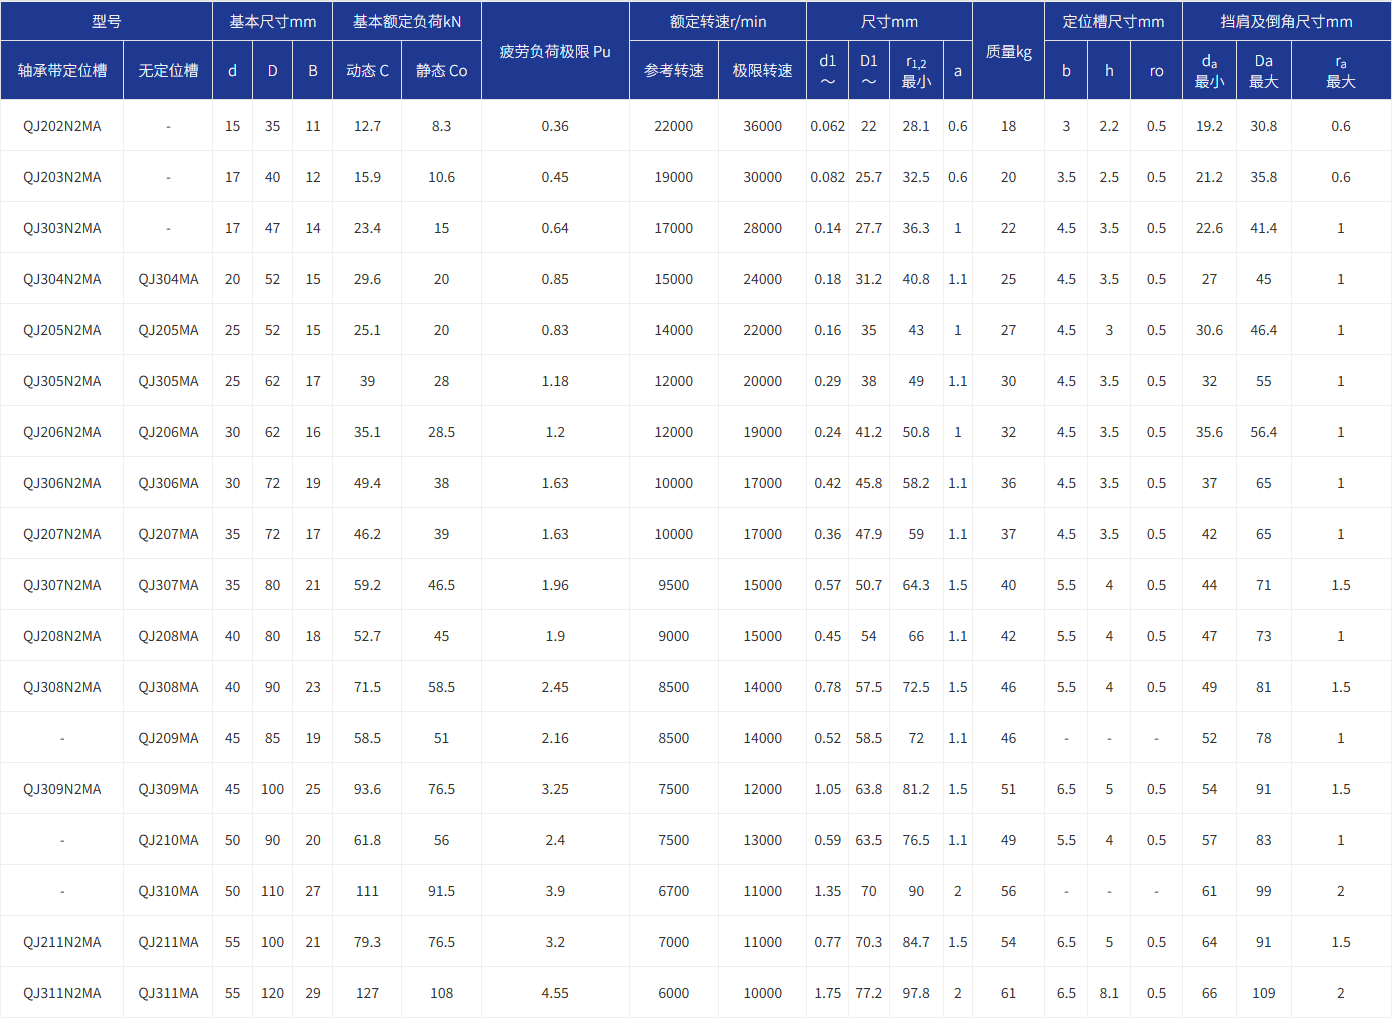Click the 挡肩及倒角尺寸mm header
Screen dimensions: 1392x1021
[1286, 21]
